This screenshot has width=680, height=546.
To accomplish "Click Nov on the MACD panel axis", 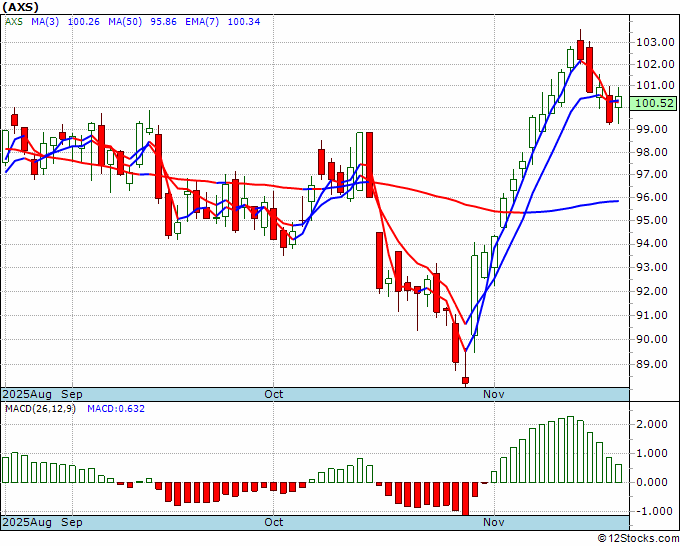I will [494, 522].
